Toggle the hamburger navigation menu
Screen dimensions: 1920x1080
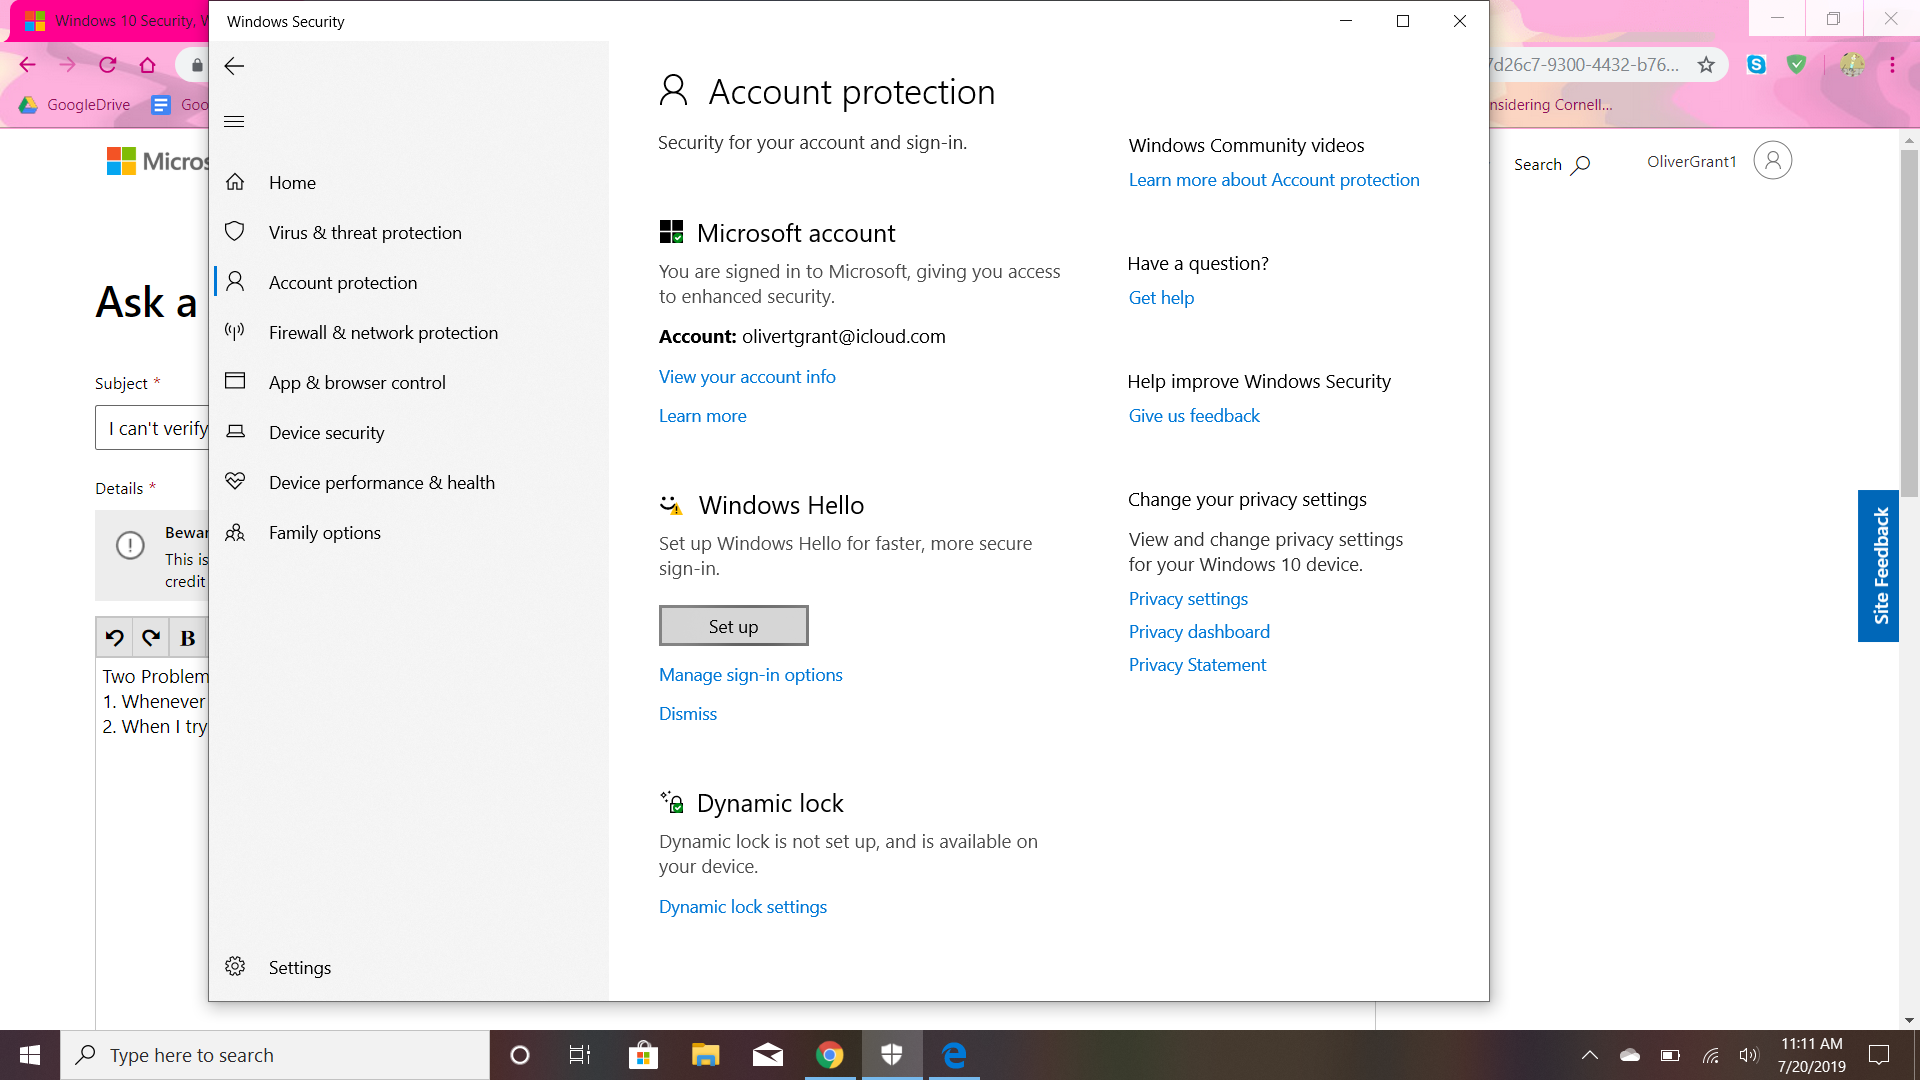234,122
